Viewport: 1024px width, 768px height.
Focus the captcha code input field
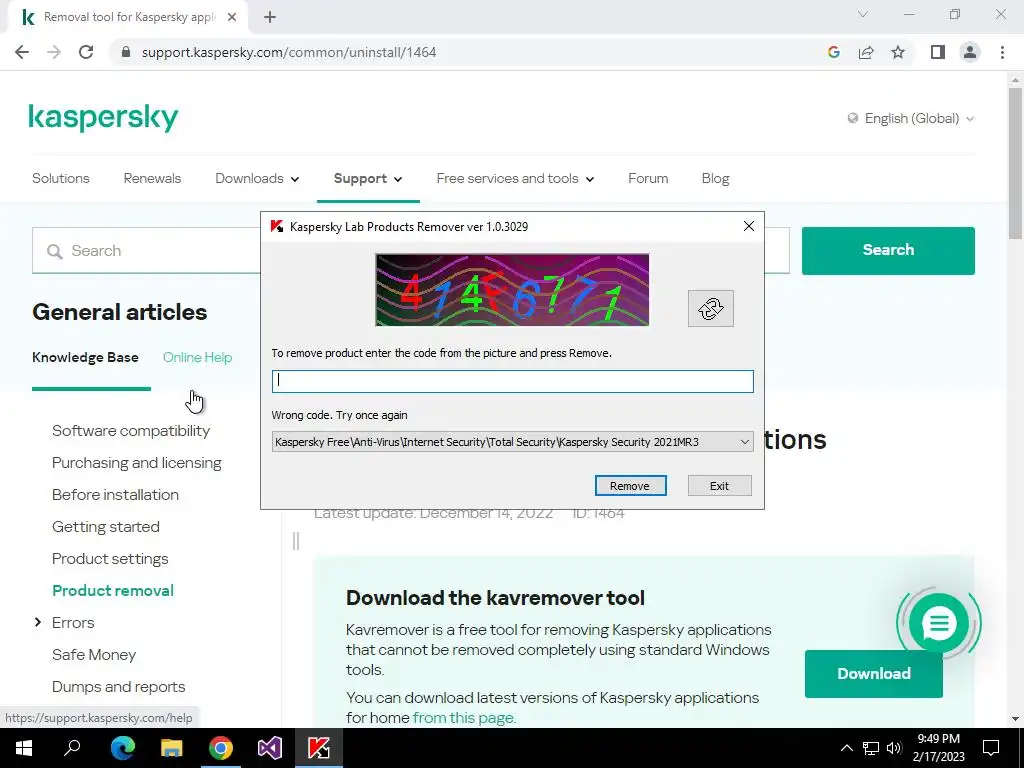pos(513,381)
